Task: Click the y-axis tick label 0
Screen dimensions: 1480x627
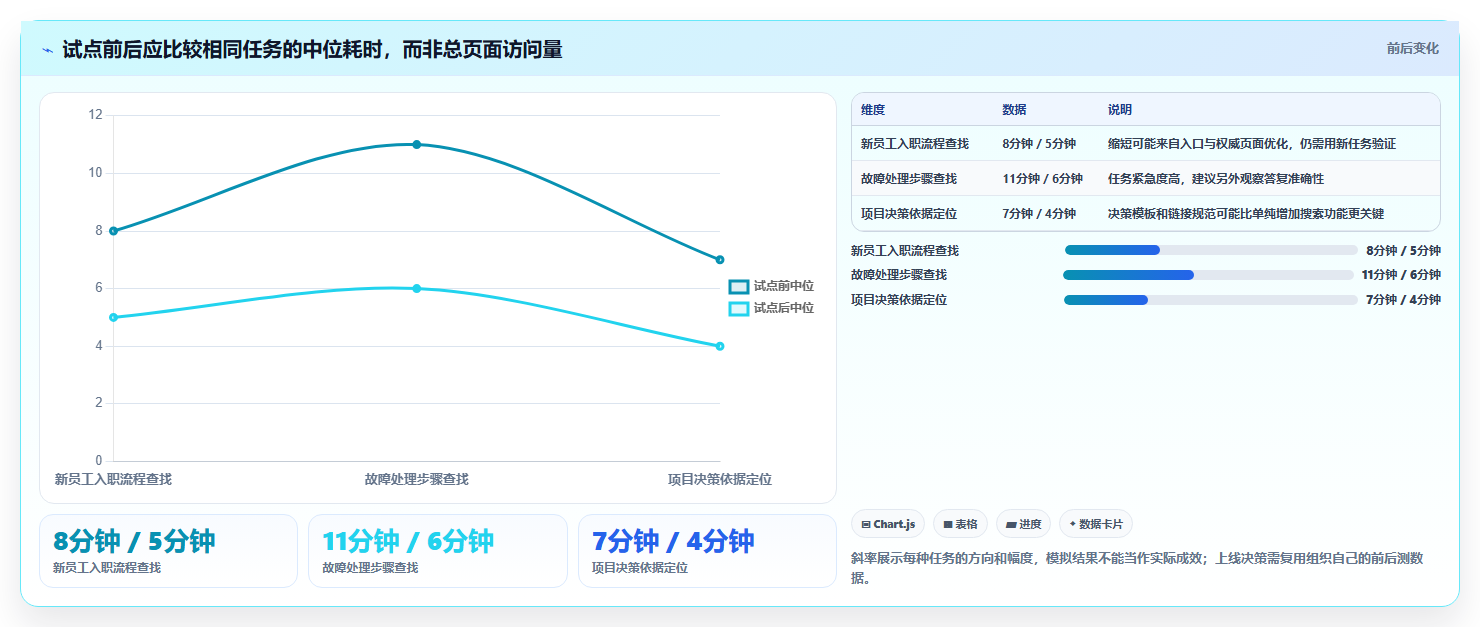Action: [99, 461]
